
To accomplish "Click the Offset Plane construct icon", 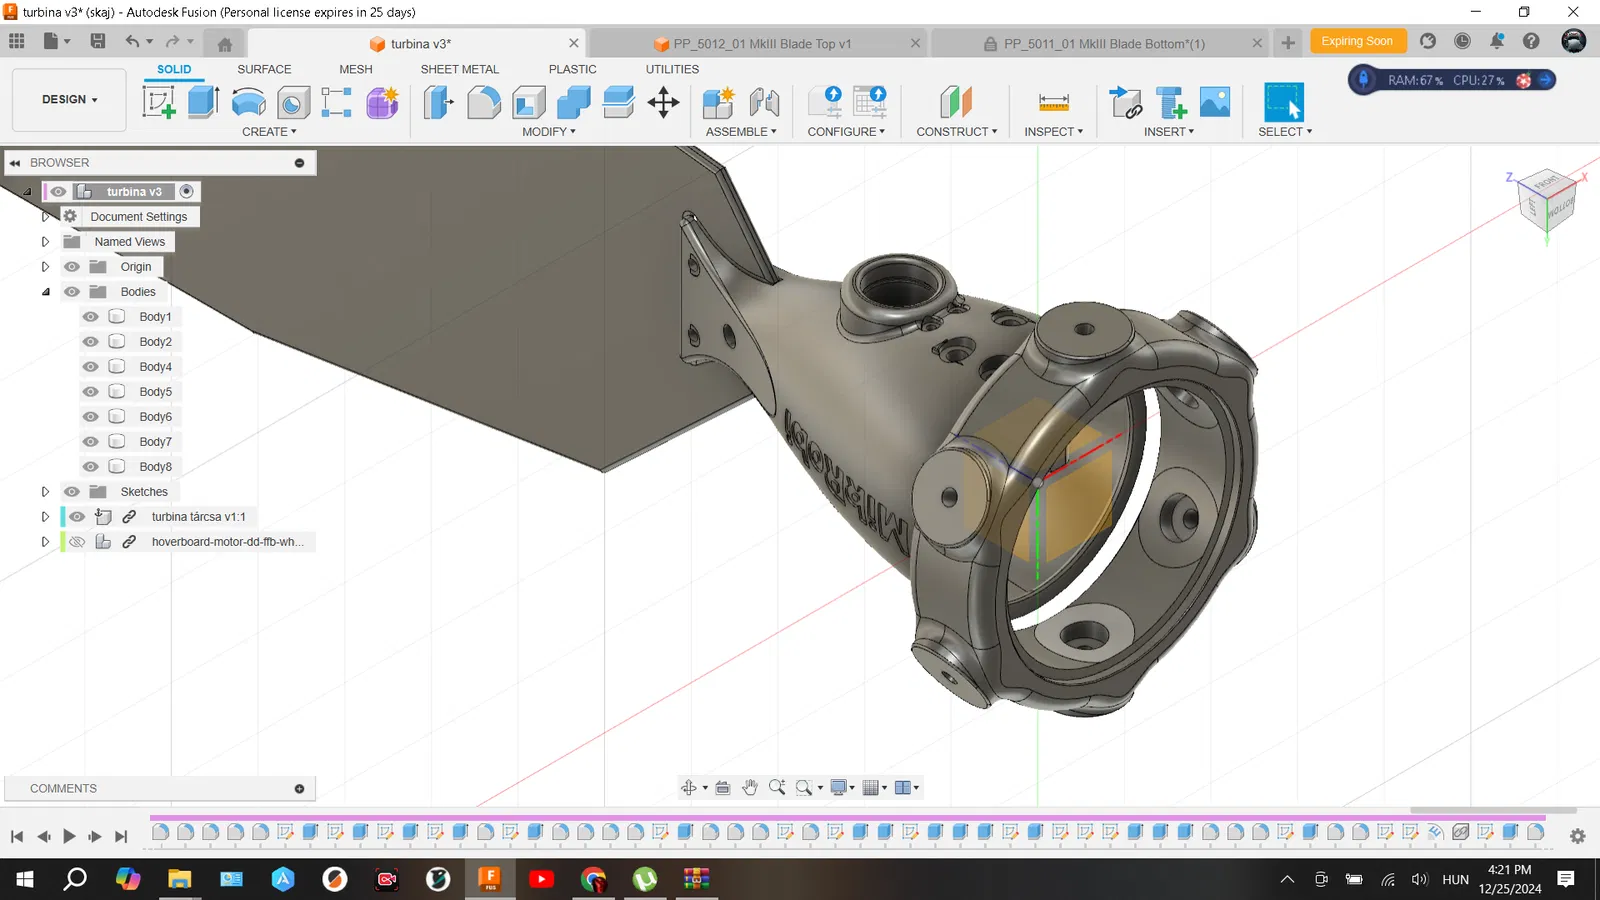I will tap(955, 102).
